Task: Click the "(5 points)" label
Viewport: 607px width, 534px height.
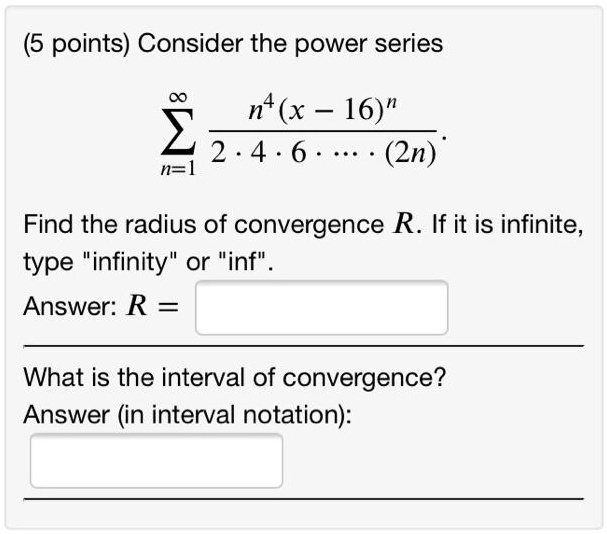Action: [x=77, y=45]
